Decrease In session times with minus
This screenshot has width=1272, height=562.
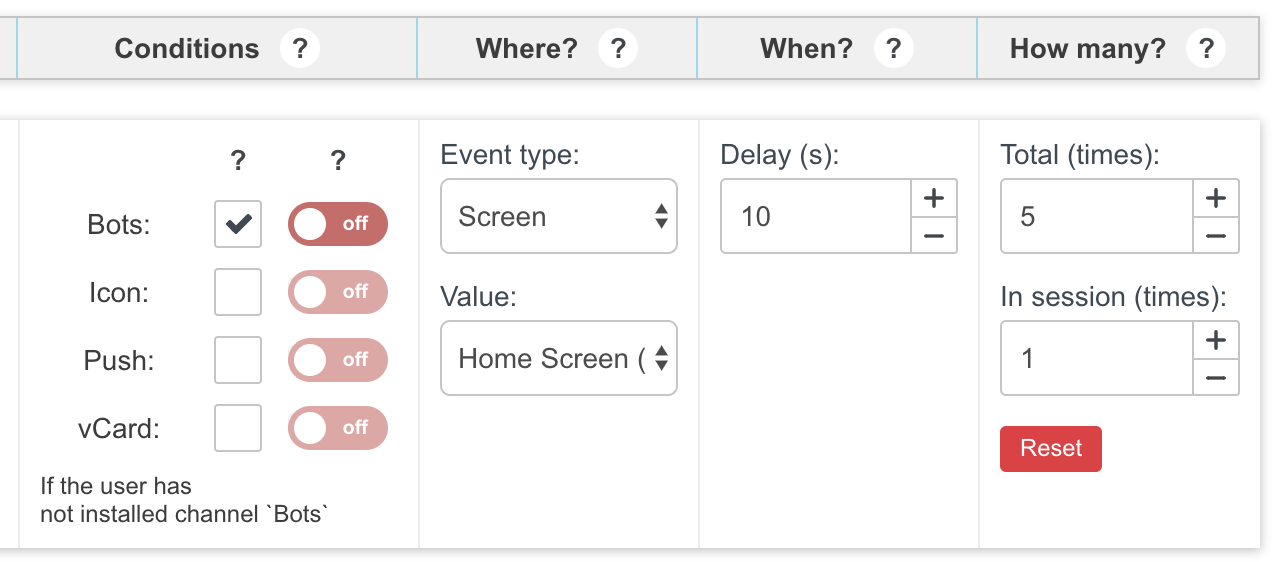[x=1216, y=377]
